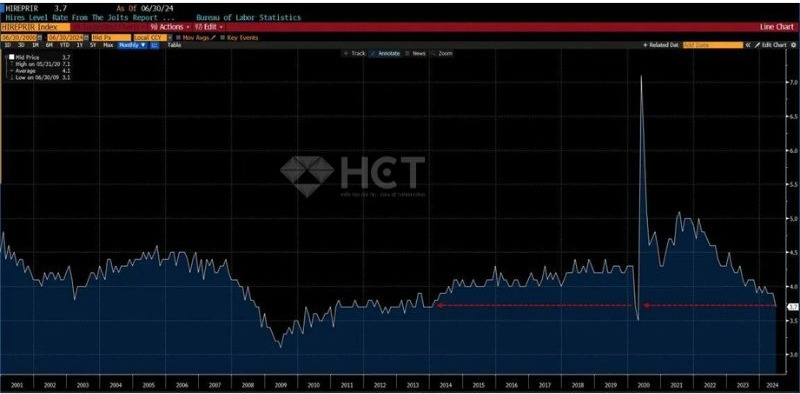
Task: Click the 2024 label on time axis
Action: [x=772, y=385]
